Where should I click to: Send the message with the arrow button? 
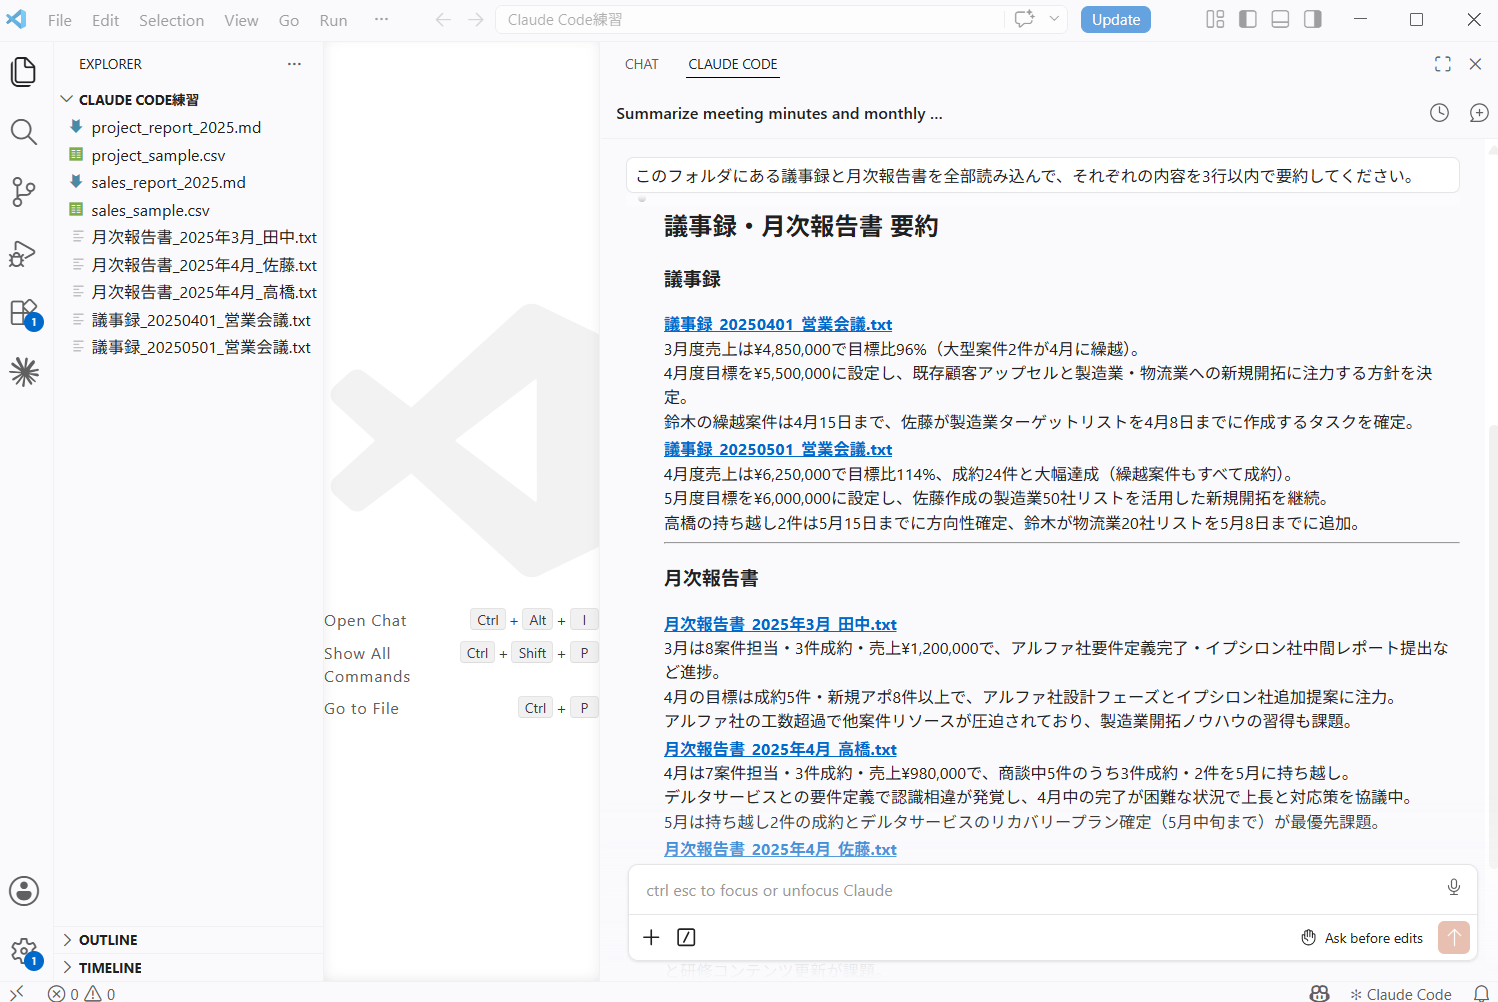(x=1454, y=937)
